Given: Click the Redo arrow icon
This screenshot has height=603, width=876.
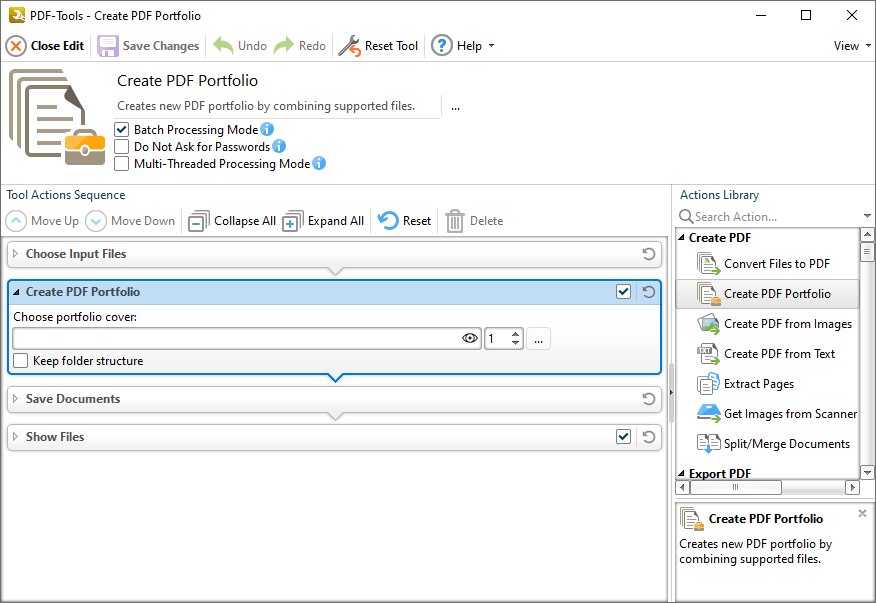Looking at the screenshot, I should coord(284,46).
